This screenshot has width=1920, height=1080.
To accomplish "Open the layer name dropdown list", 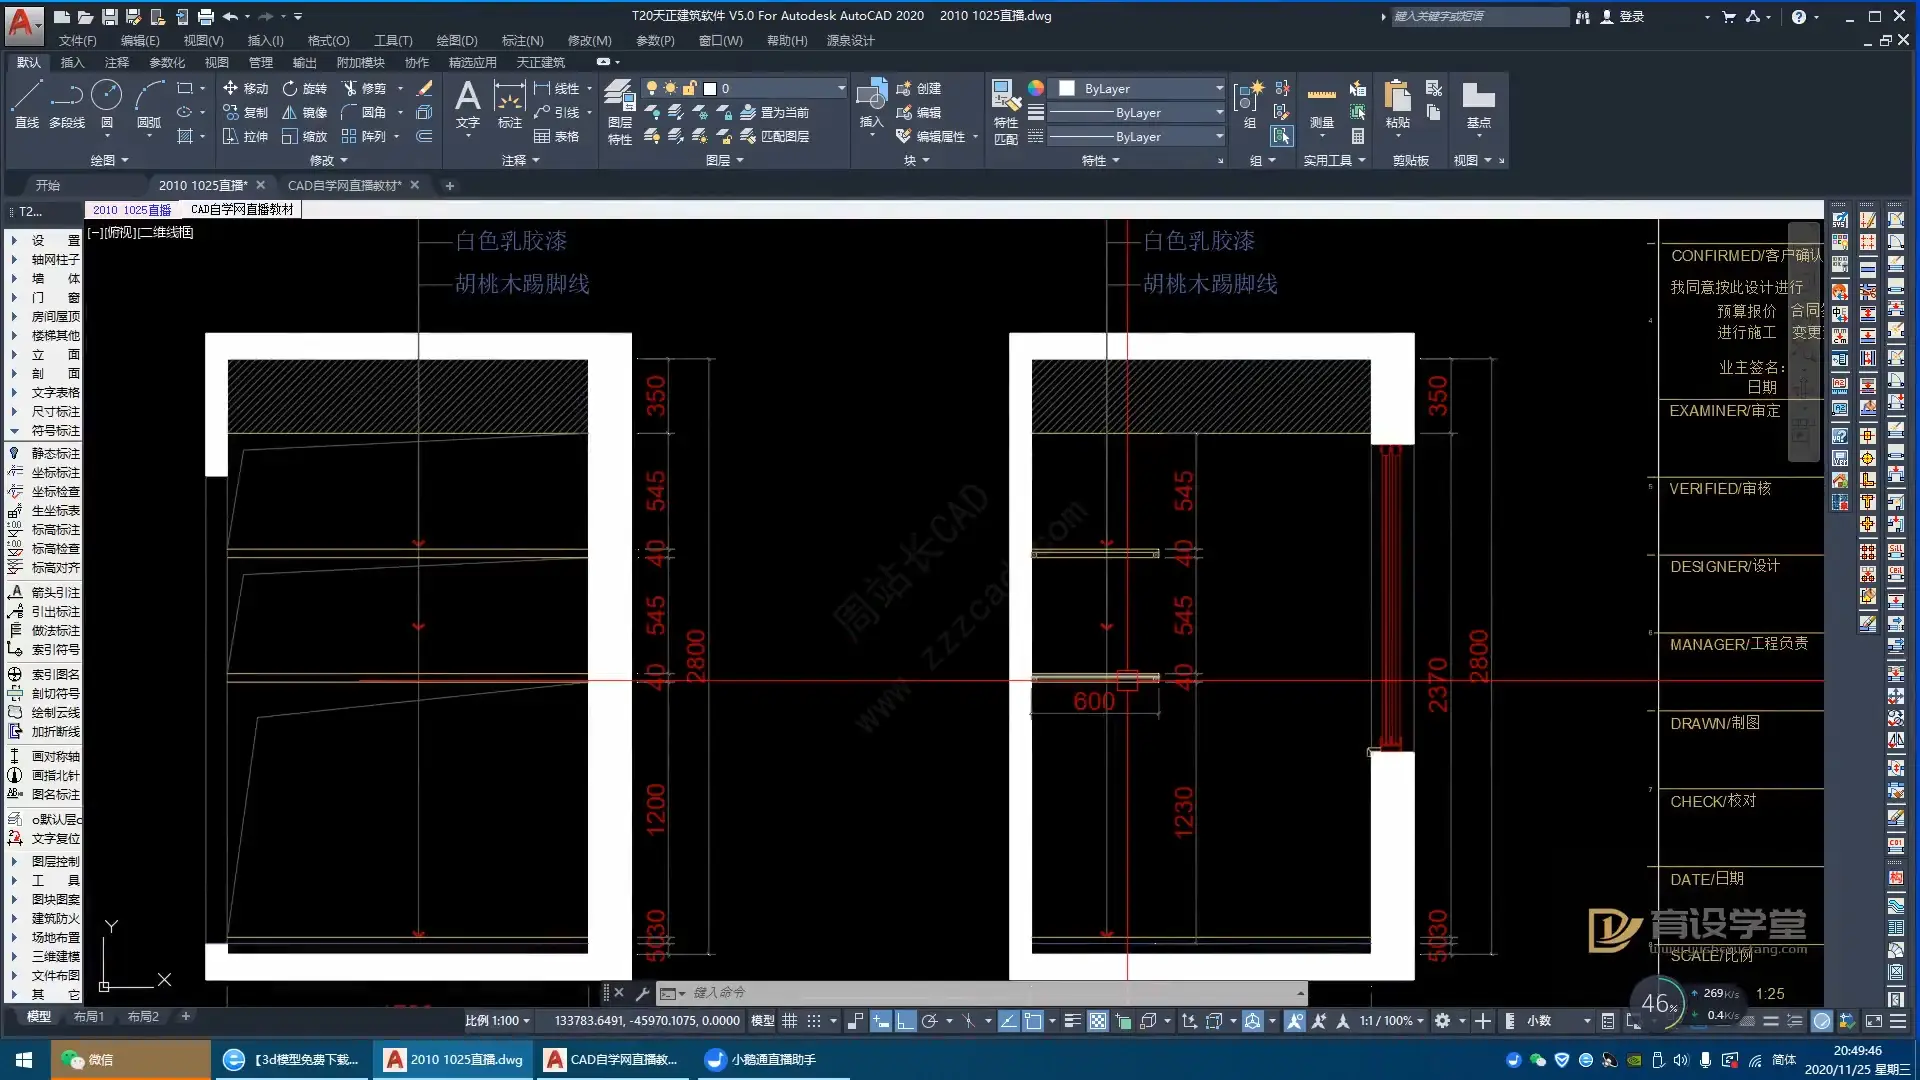I will tap(841, 88).
